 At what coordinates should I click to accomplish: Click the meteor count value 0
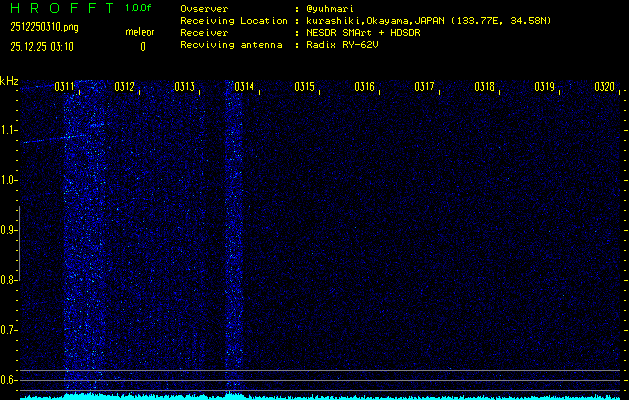click(142, 47)
